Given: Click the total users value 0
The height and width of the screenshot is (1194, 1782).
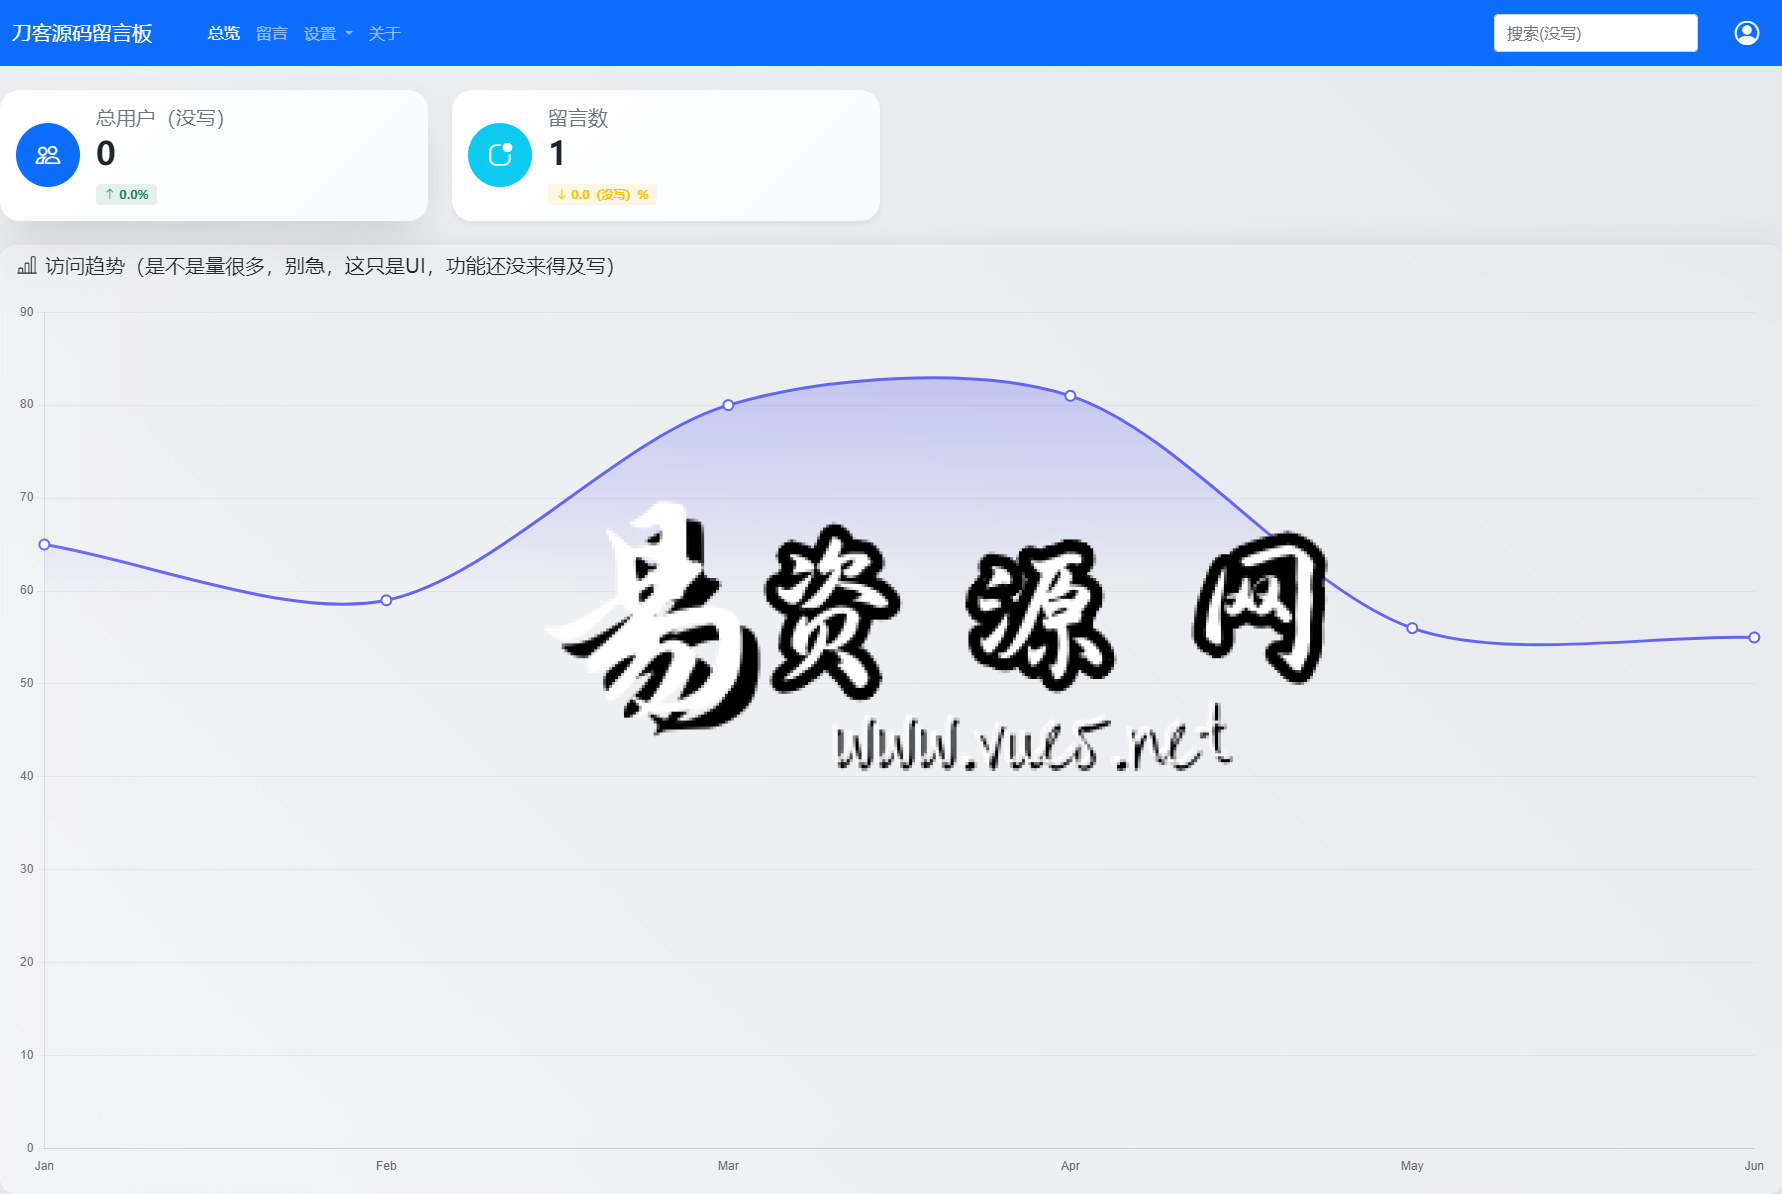Looking at the screenshot, I should coord(106,153).
